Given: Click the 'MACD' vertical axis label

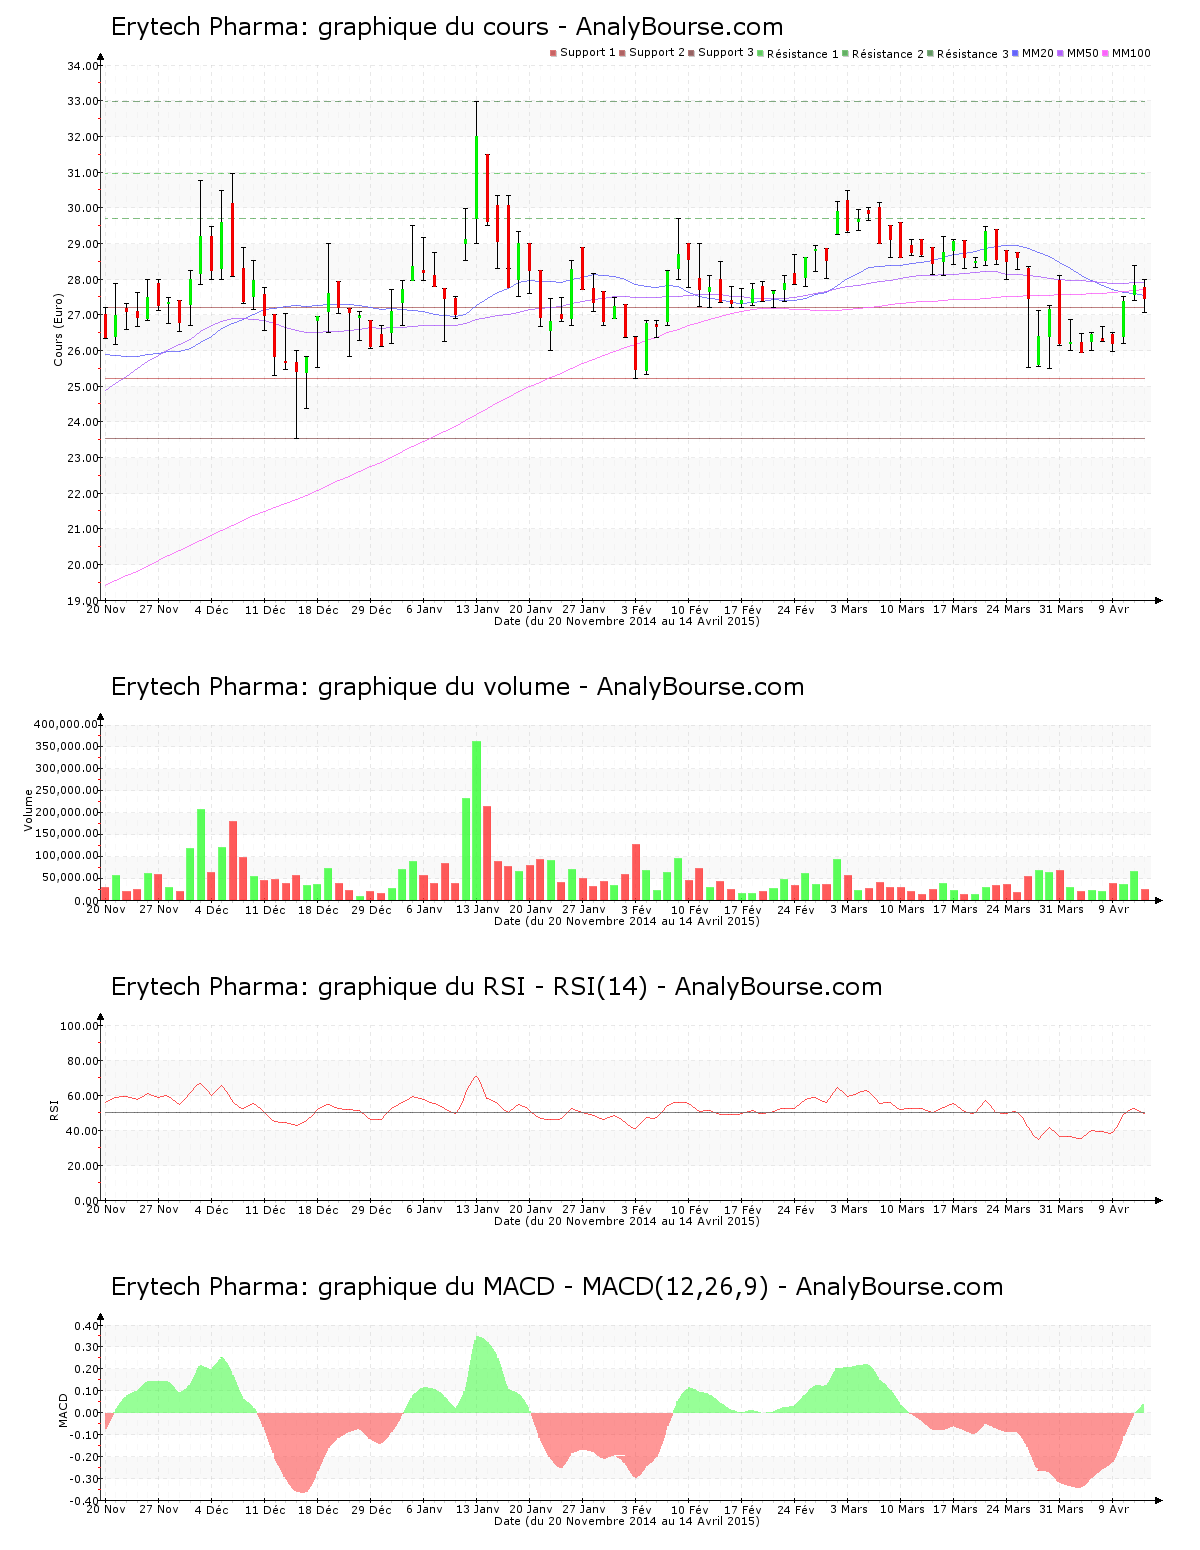Looking at the screenshot, I should (x=64, y=1410).
